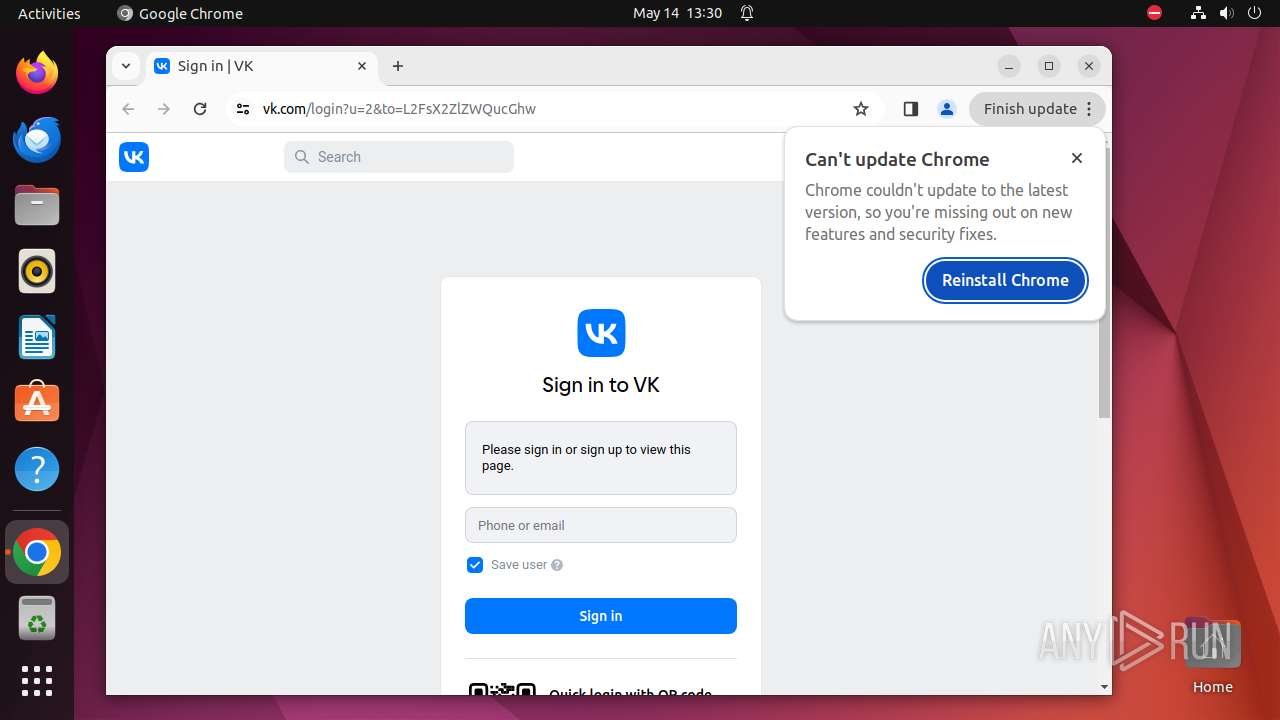Click the network status icon in top bar

point(1198,13)
